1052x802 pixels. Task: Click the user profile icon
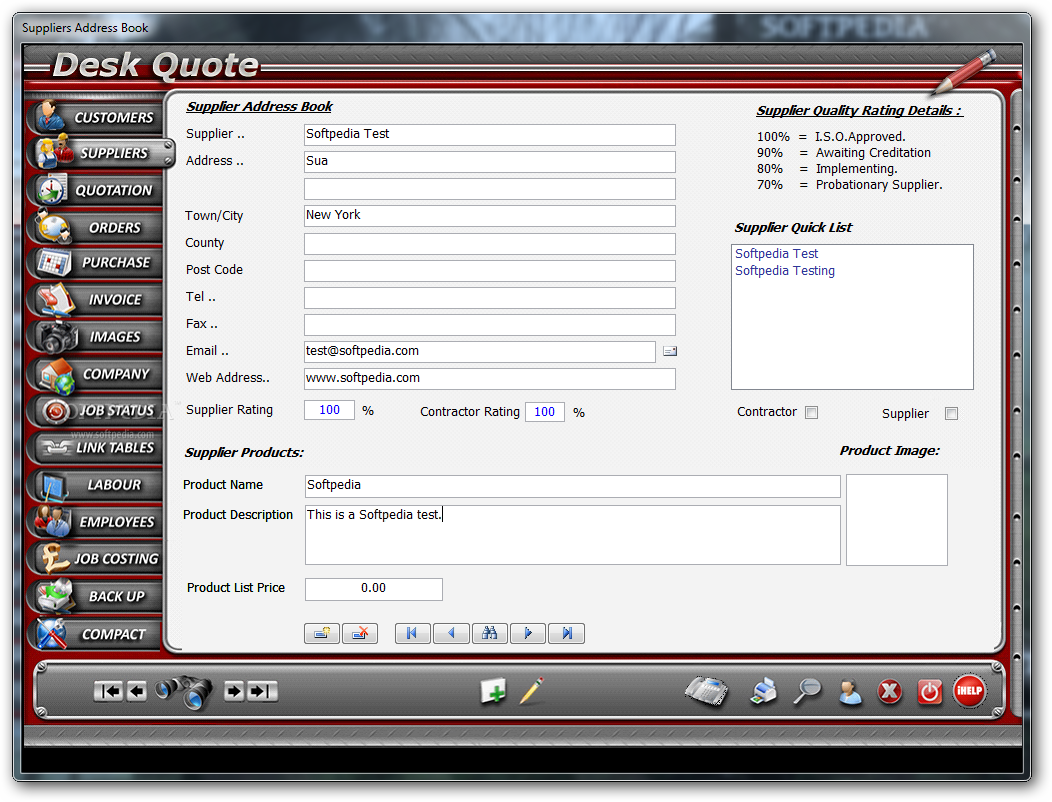(x=850, y=692)
